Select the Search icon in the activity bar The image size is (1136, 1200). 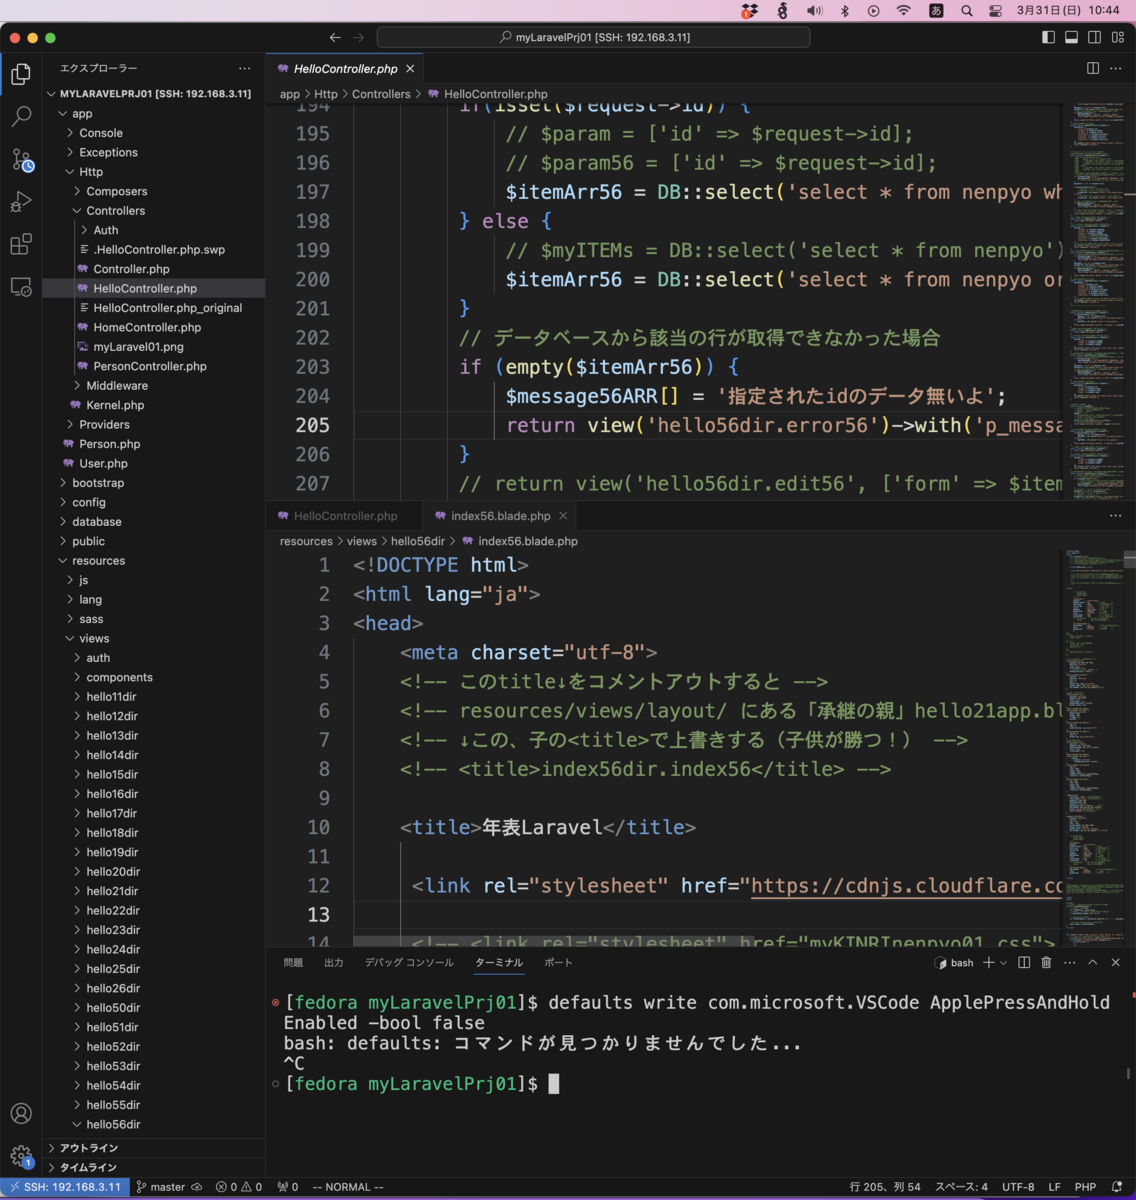(22, 116)
